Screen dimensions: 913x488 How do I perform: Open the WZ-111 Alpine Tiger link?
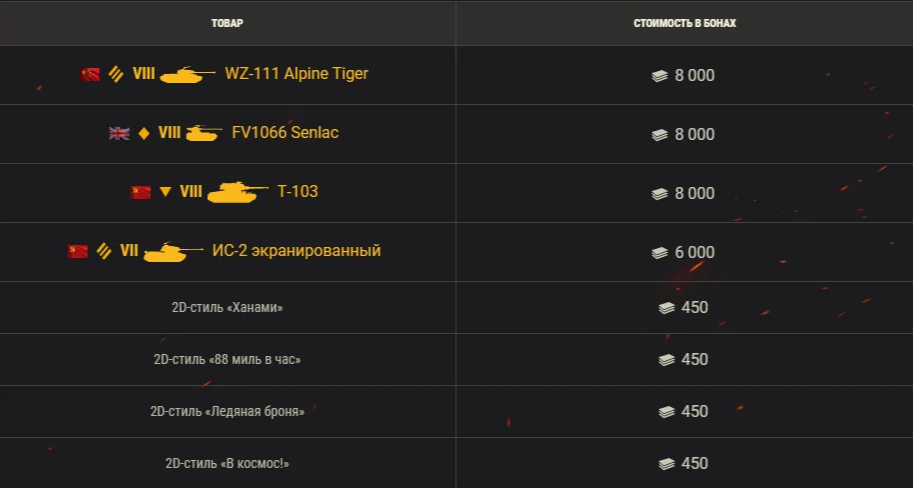click(296, 74)
